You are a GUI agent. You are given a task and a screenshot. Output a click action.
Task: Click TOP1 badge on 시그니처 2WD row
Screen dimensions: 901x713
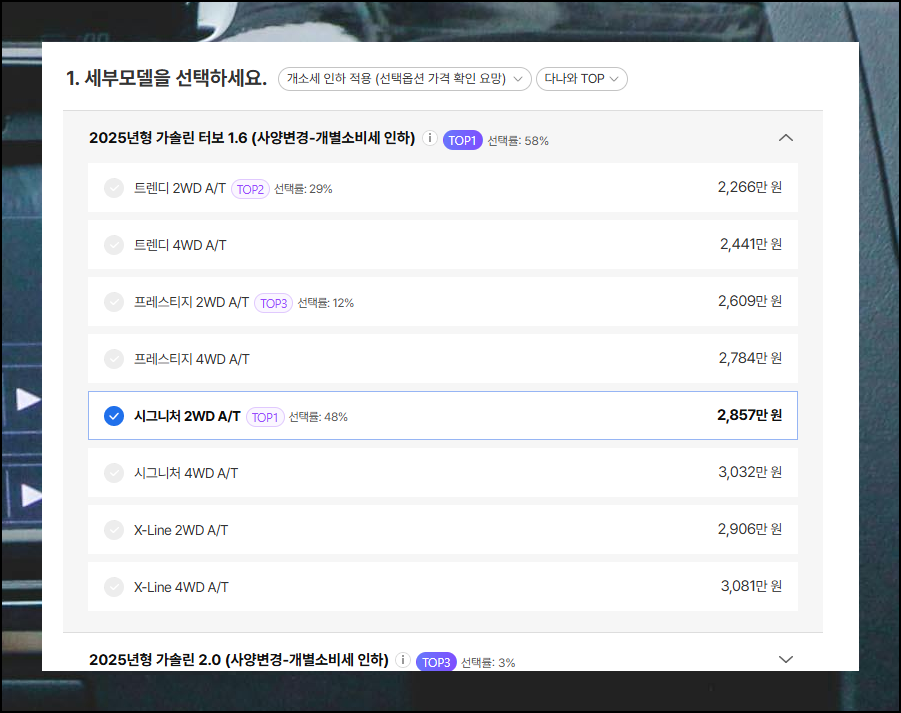[x=265, y=417]
